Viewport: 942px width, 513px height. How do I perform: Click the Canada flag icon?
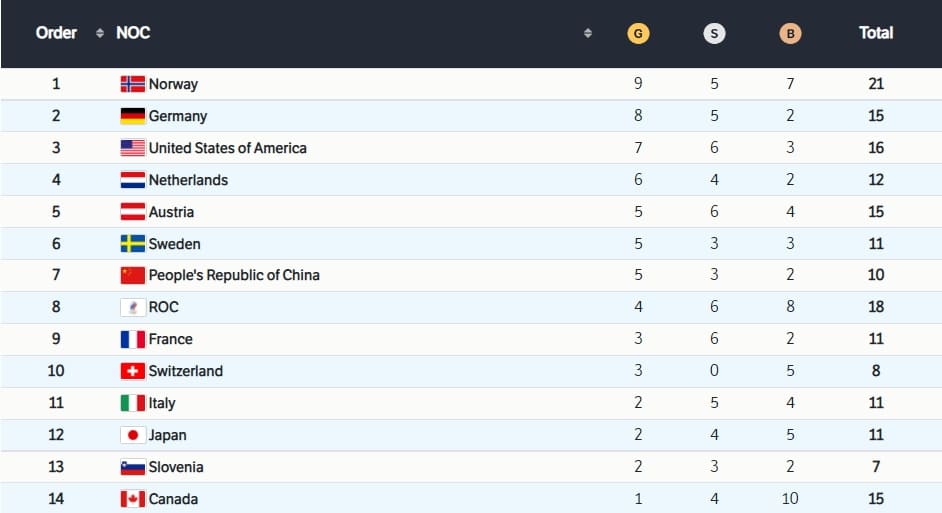pos(132,499)
